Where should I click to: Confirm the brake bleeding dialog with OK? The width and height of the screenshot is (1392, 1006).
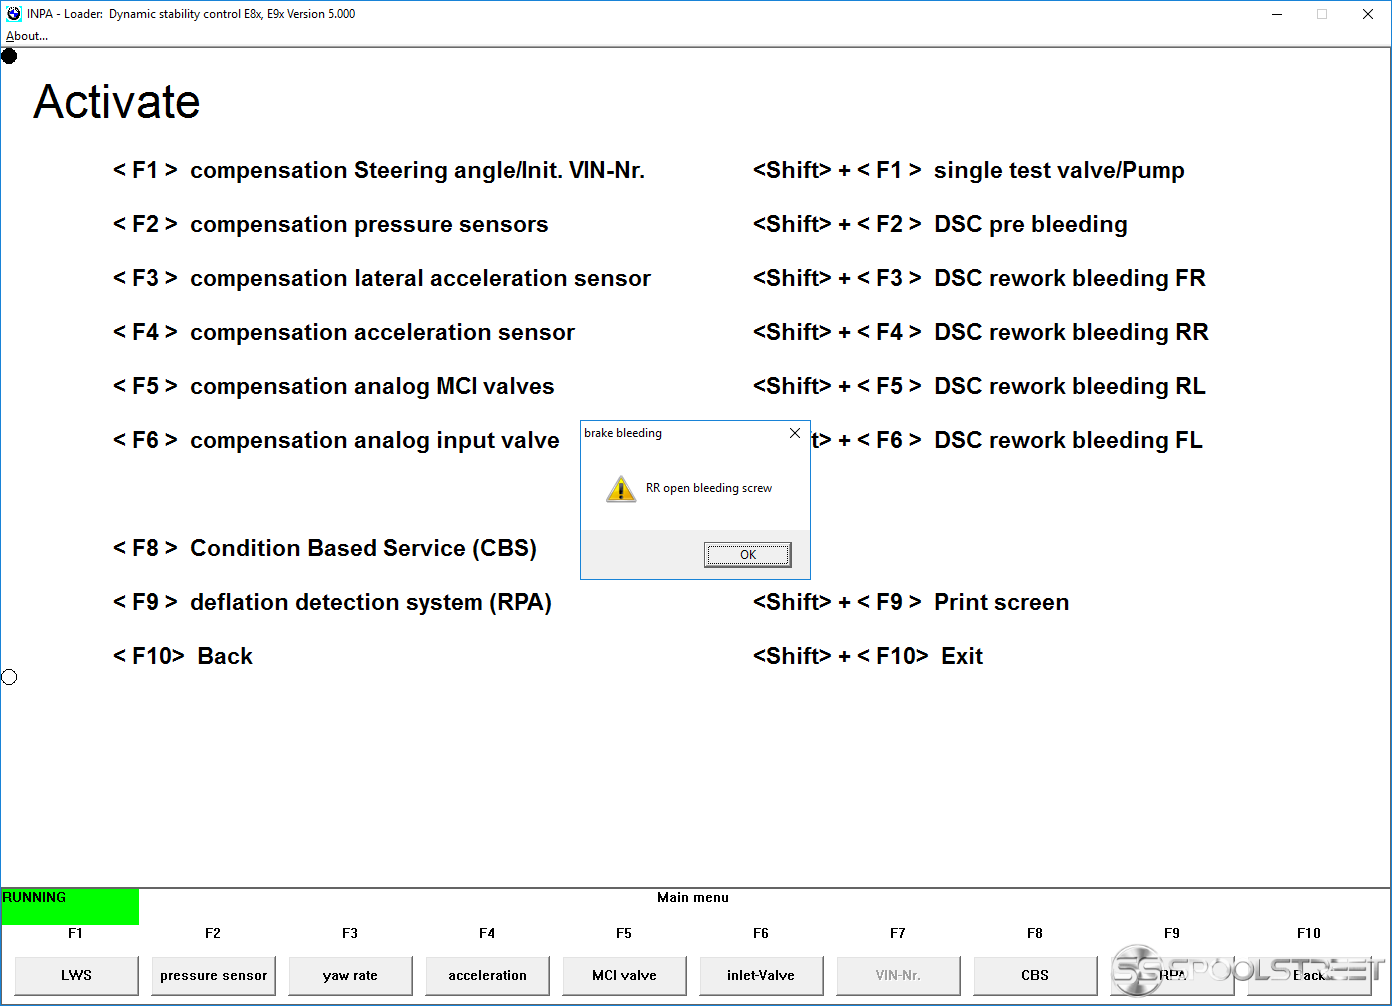click(747, 555)
